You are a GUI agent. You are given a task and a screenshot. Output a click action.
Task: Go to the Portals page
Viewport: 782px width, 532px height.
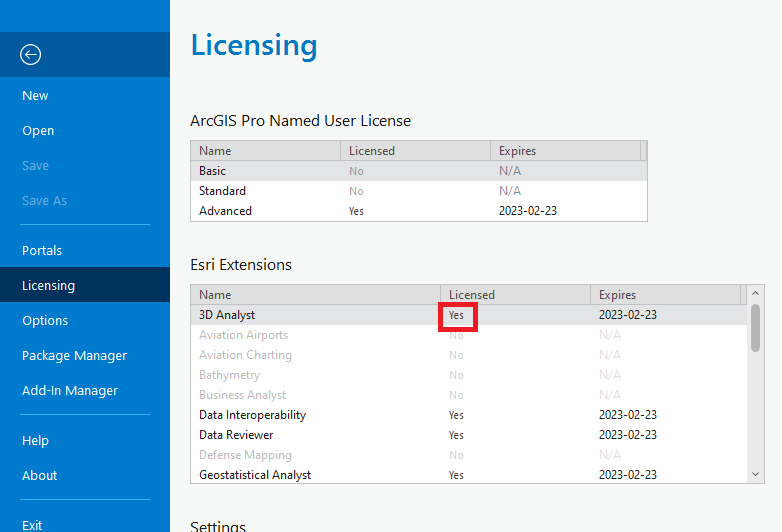(x=42, y=251)
